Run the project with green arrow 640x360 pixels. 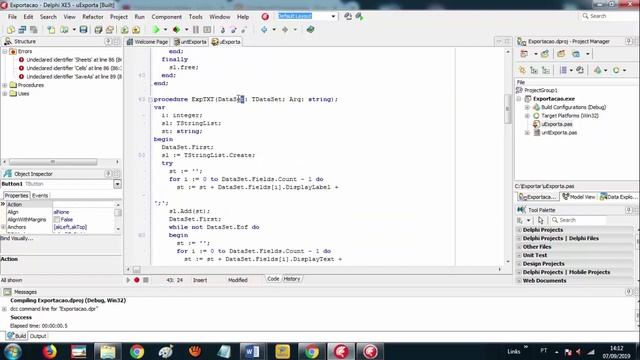point(156,29)
